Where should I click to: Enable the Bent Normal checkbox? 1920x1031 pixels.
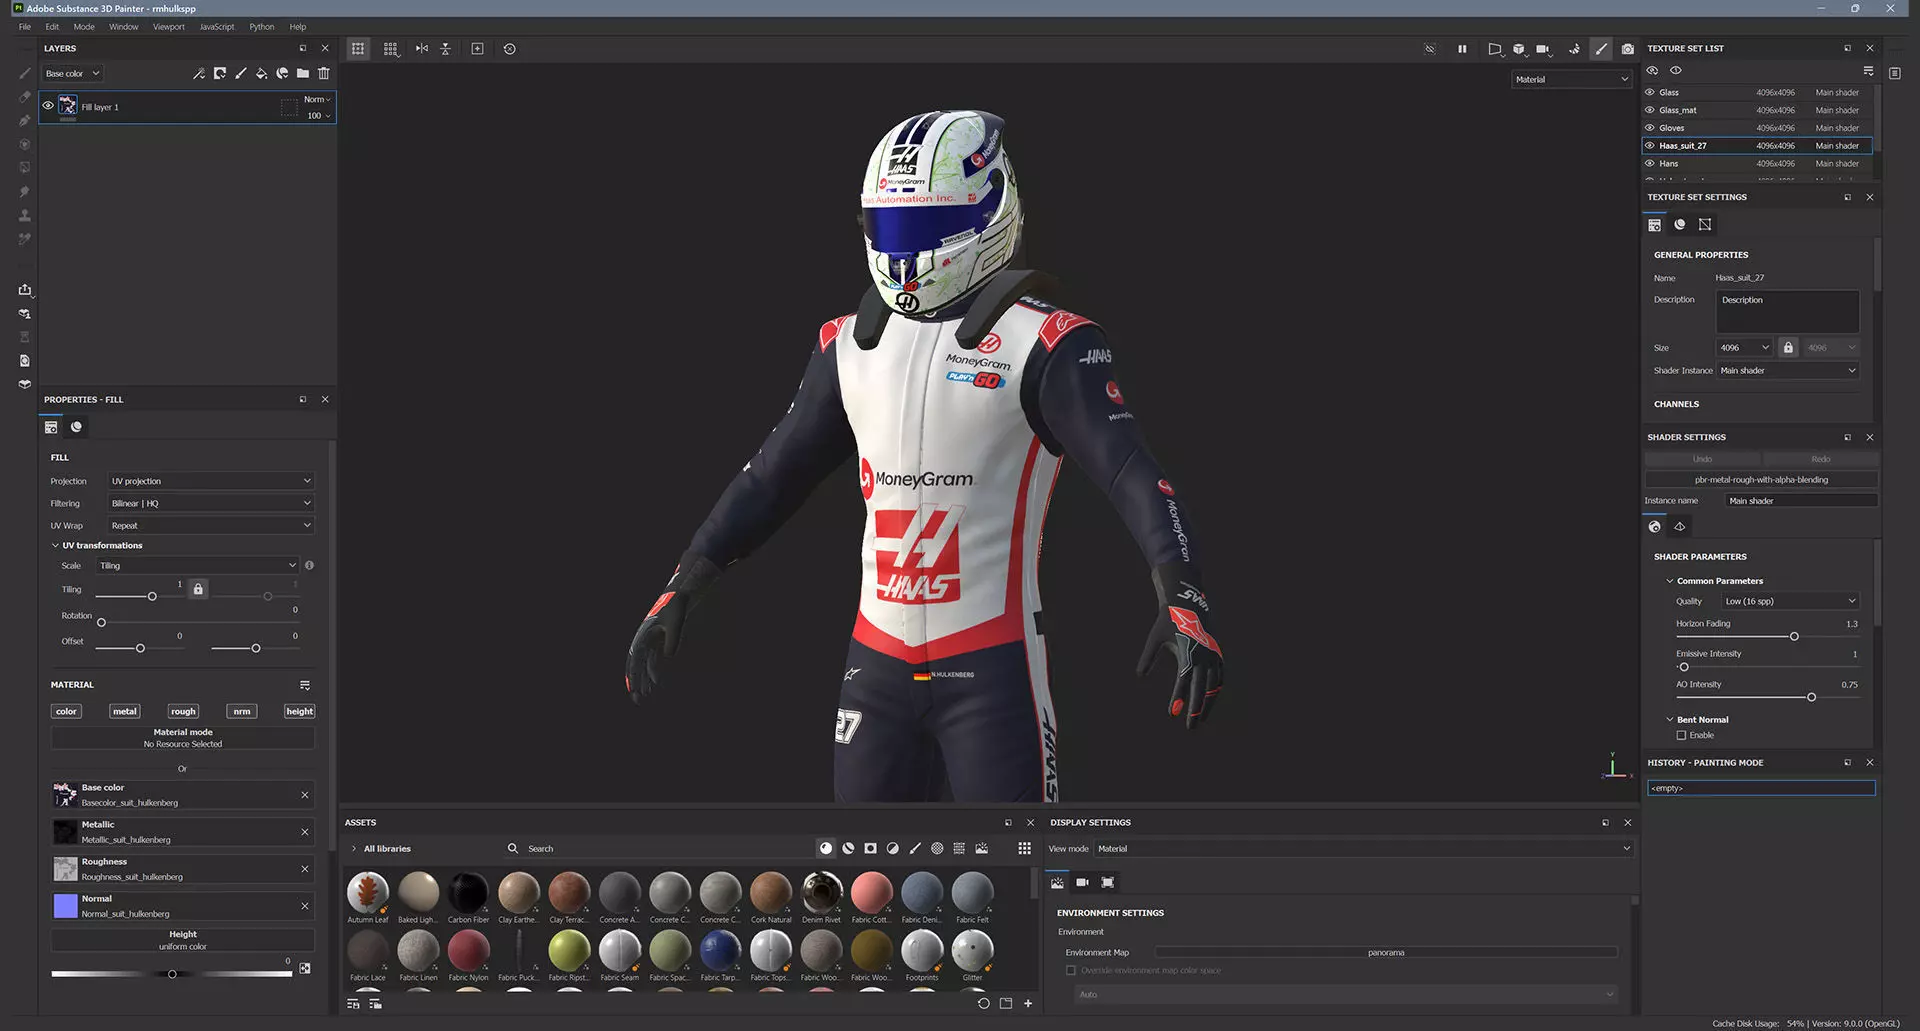[1681, 735]
